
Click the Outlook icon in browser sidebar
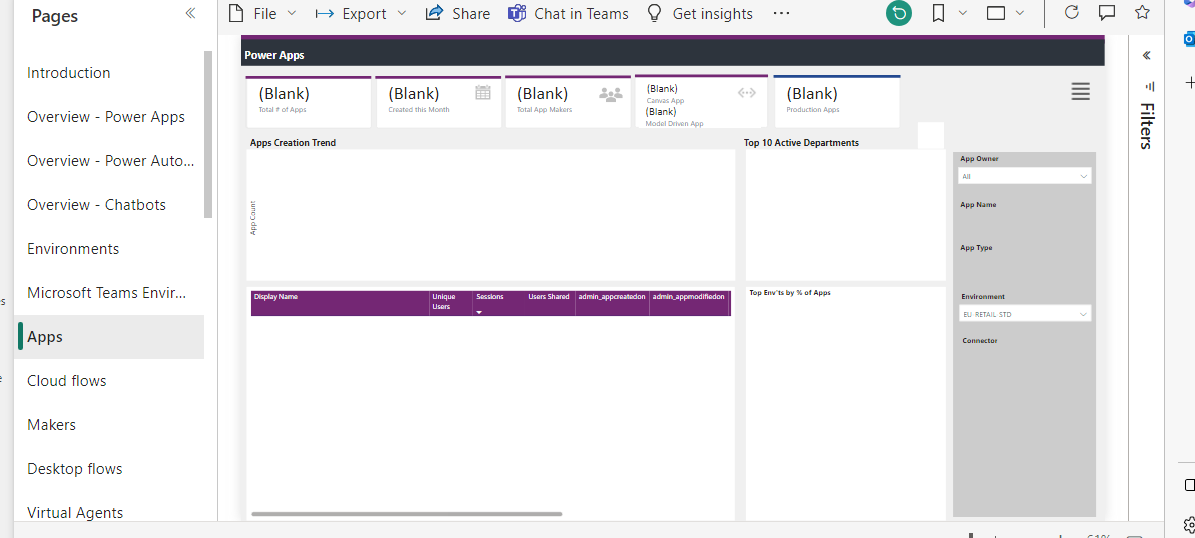[x=1189, y=38]
